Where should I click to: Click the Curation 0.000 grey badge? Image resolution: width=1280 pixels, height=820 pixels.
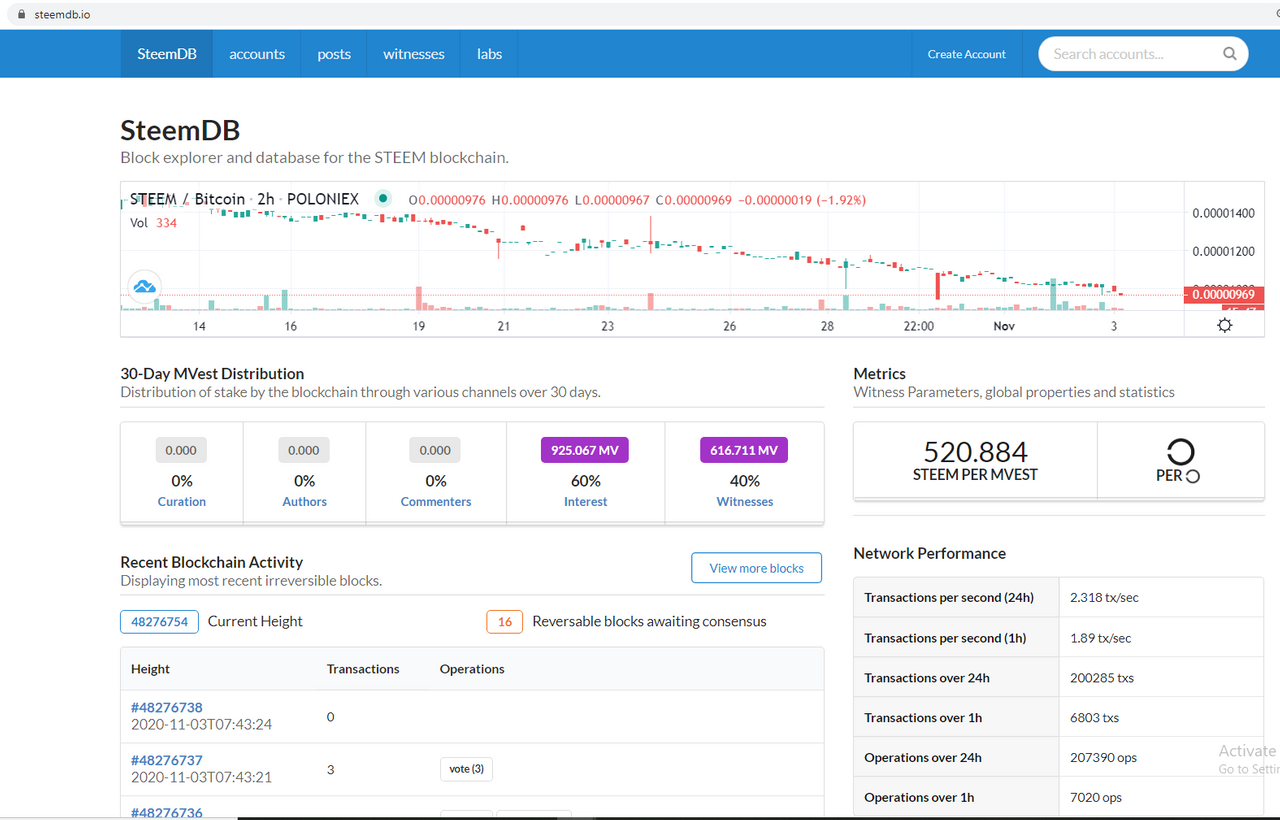coord(181,450)
